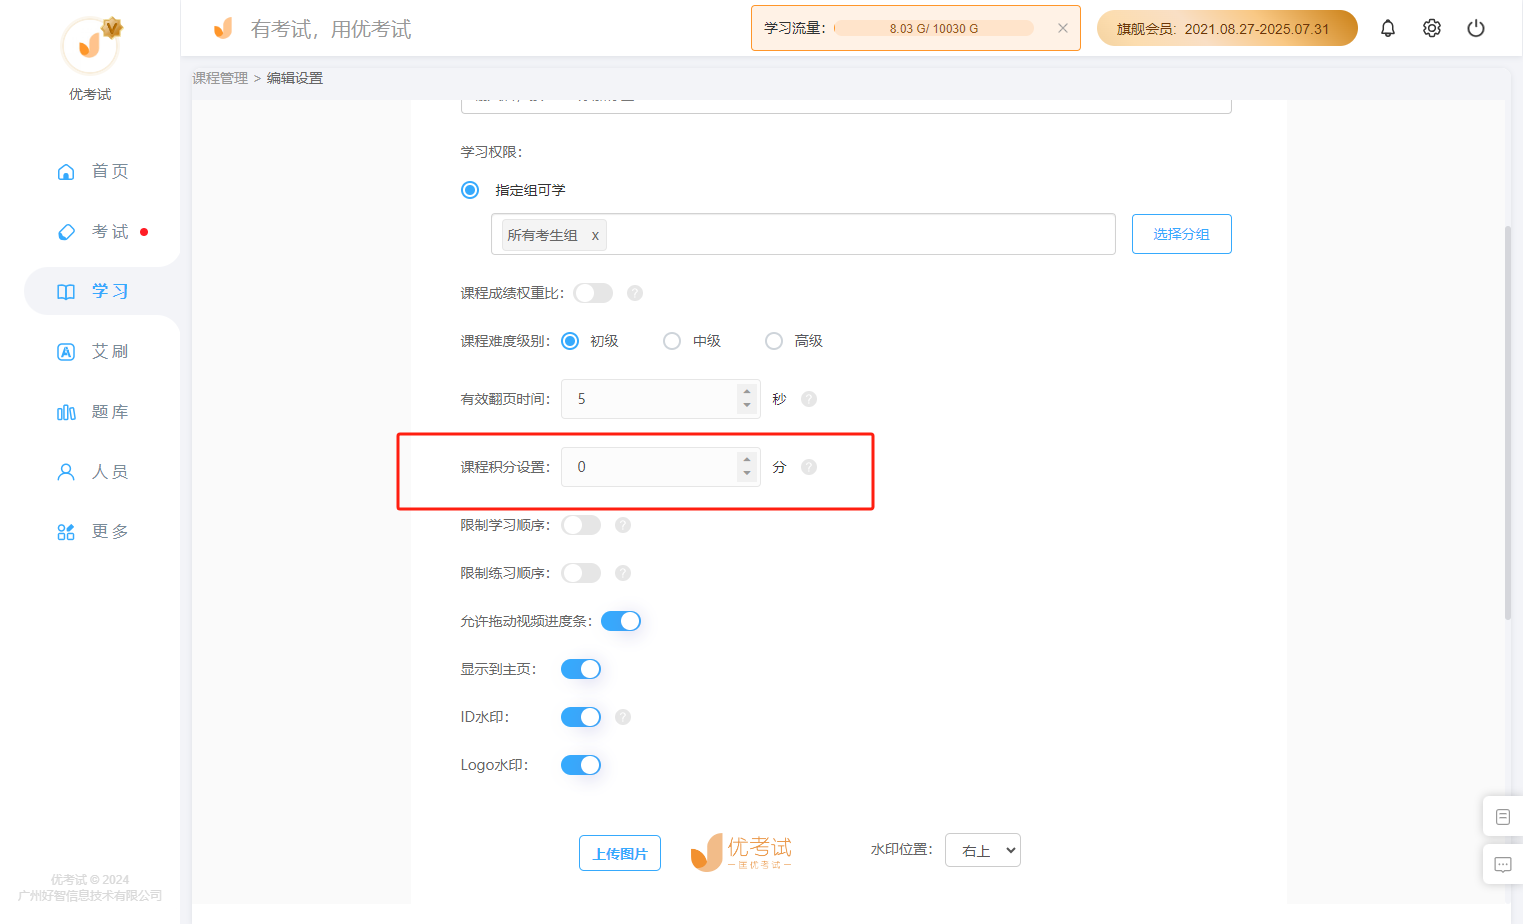Toggle 课程成绩权重比 switch
Image resolution: width=1523 pixels, height=924 pixels.
pyautogui.click(x=593, y=293)
